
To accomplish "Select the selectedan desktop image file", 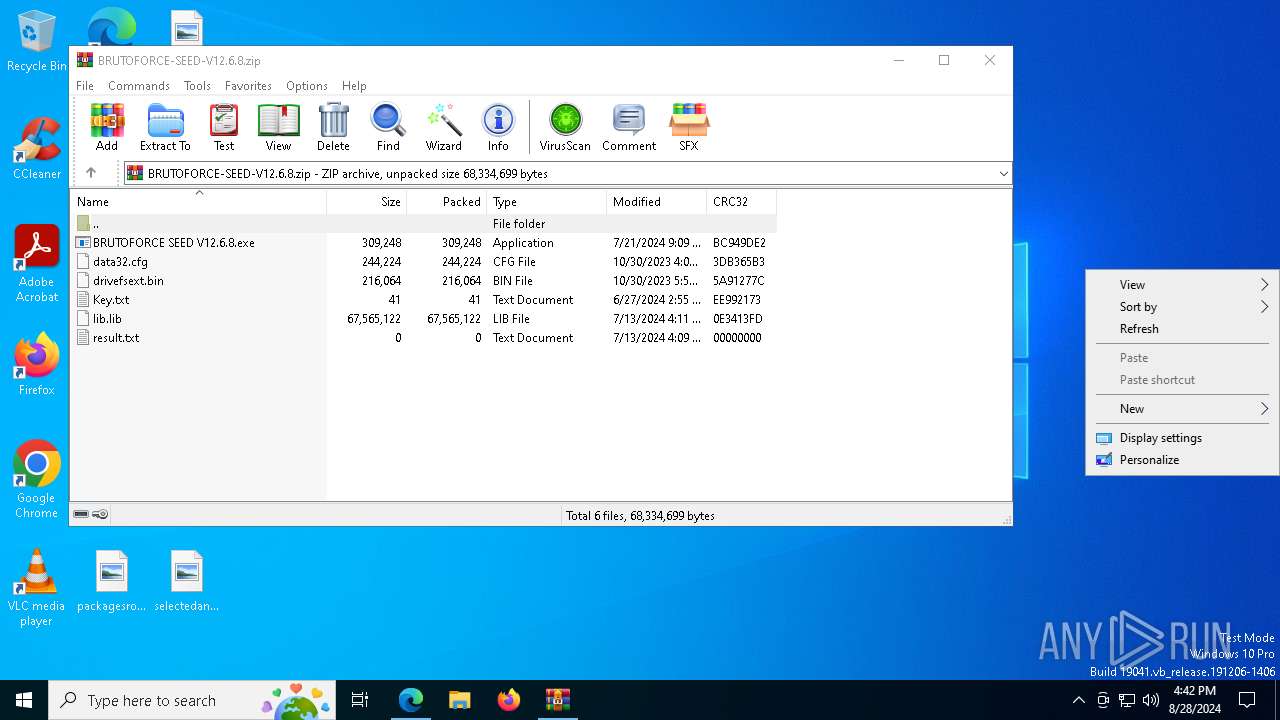I will pos(187,581).
